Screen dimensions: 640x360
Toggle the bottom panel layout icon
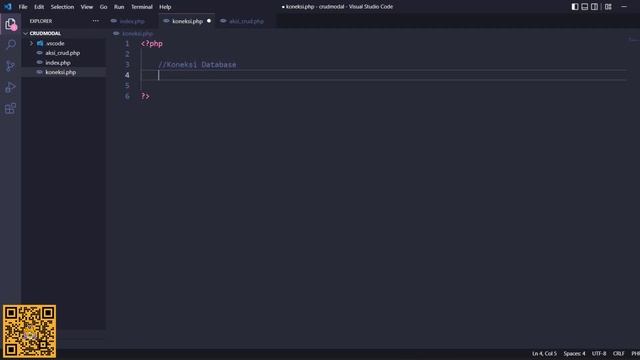(584, 7)
